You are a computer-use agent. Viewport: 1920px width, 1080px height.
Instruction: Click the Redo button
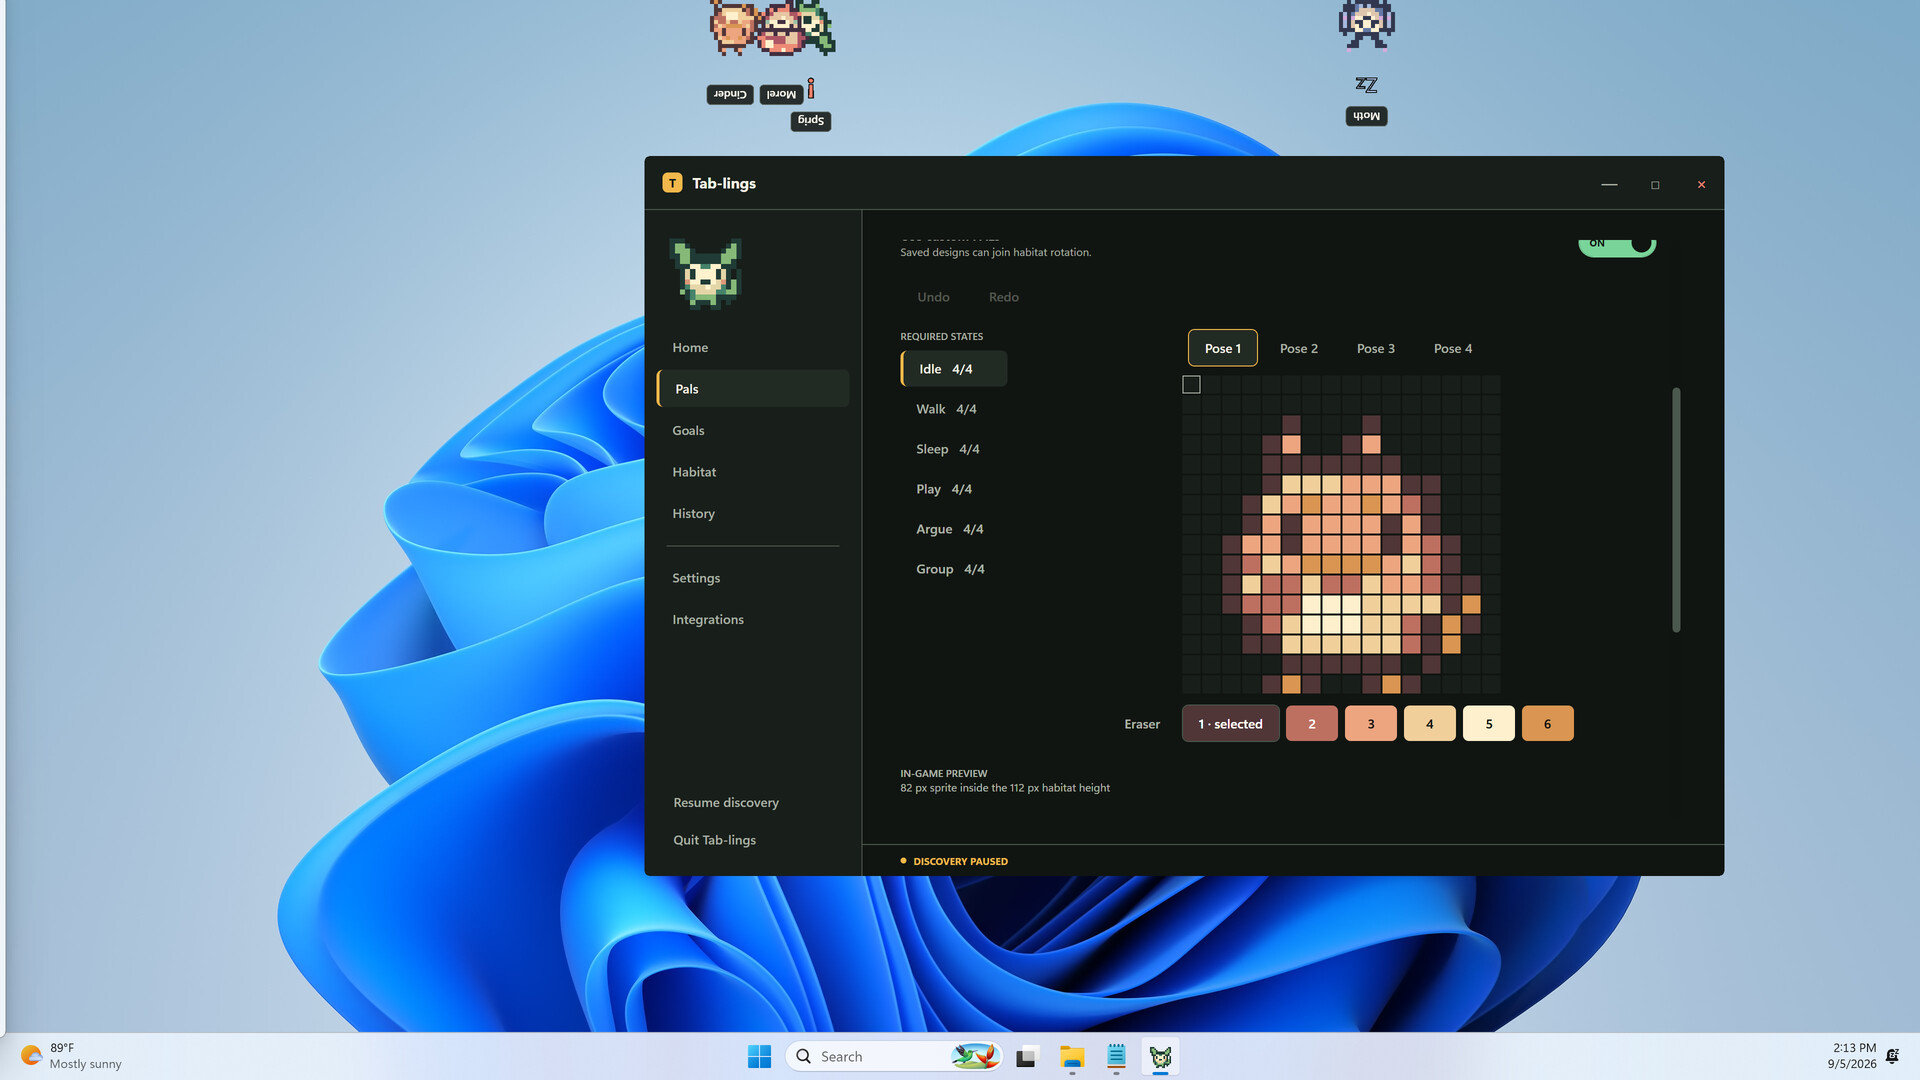(1003, 297)
